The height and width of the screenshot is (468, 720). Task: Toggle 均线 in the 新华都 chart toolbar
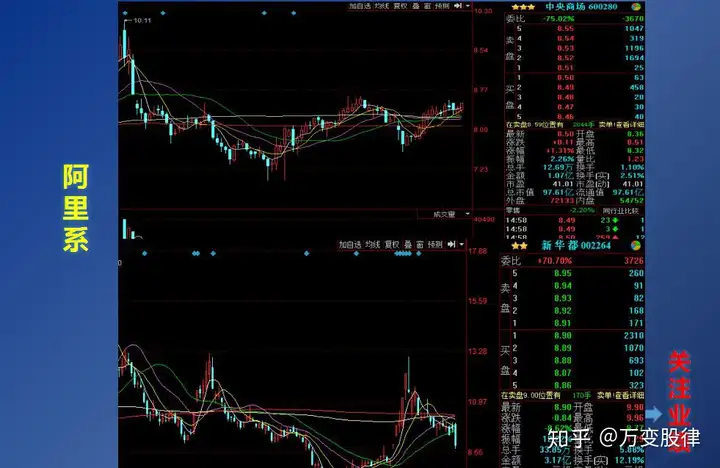[372, 245]
